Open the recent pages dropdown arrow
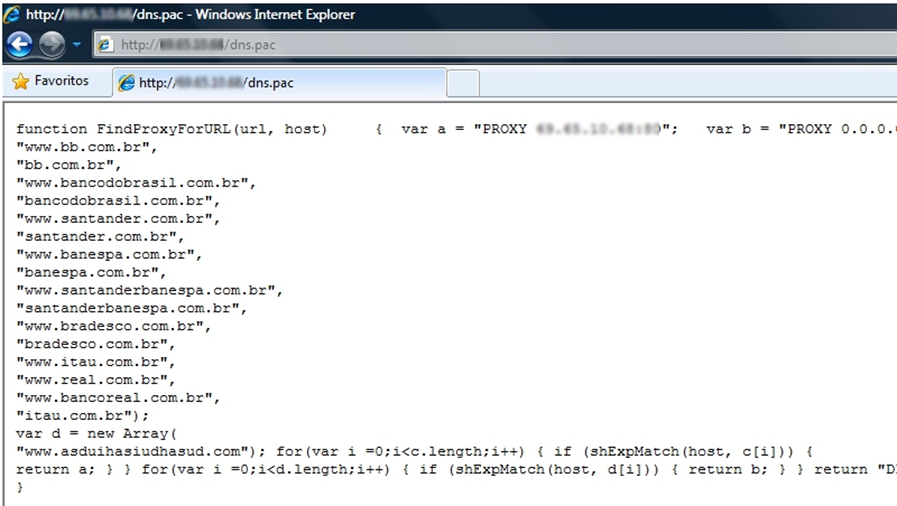Image resolution: width=897 pixels, height=506 pixels. point(77,44)
